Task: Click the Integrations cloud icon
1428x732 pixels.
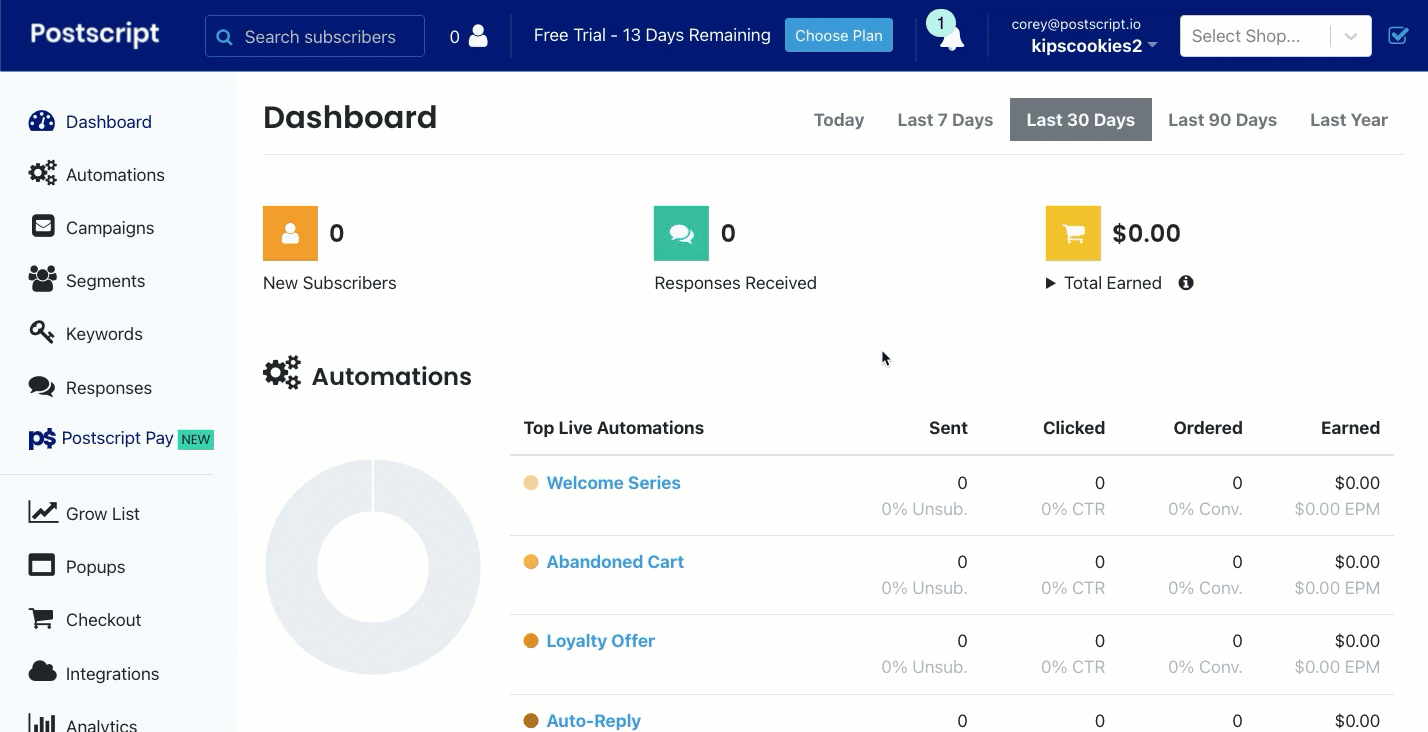Action: pyautogui.click(x=42, y=671)
